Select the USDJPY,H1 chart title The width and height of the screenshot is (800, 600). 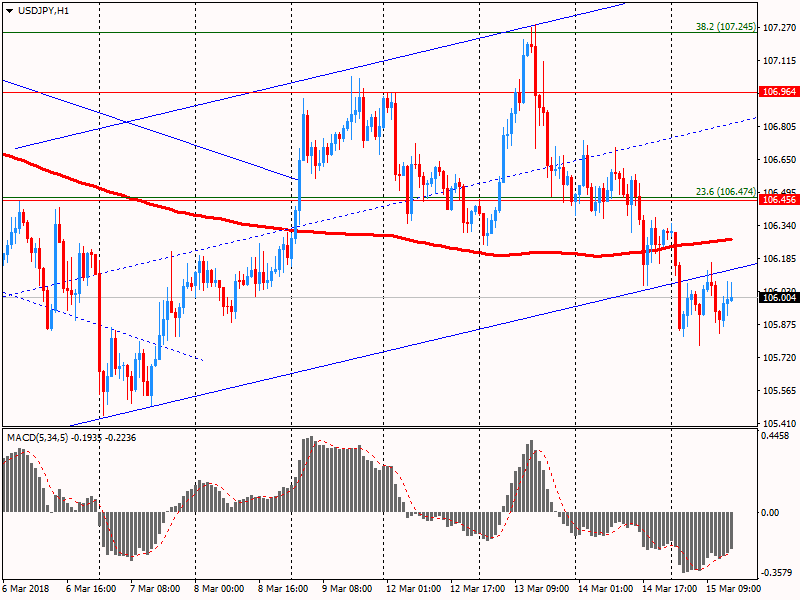[43, 11]
